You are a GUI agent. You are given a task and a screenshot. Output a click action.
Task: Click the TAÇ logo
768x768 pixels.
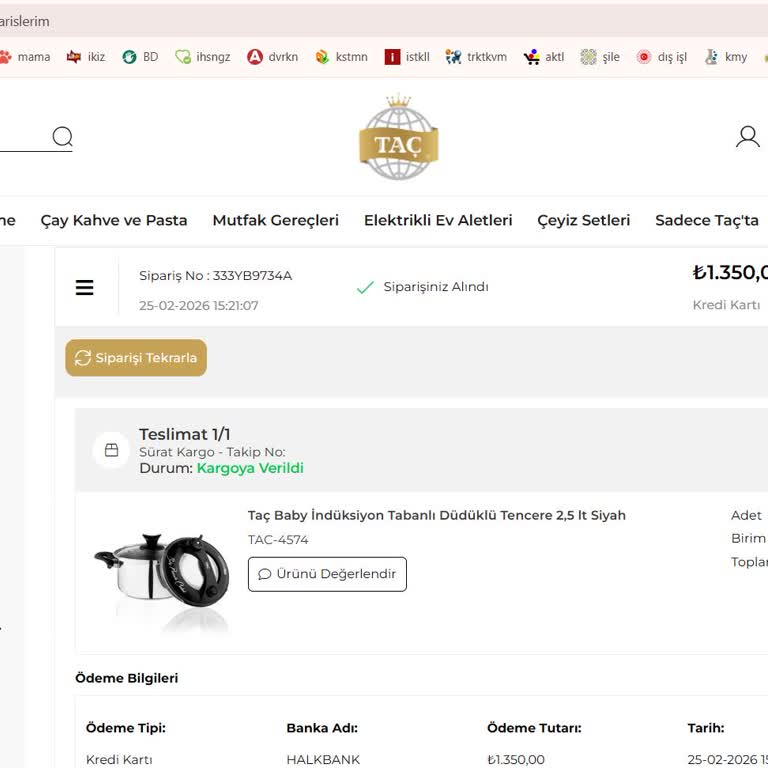point(399,137)
